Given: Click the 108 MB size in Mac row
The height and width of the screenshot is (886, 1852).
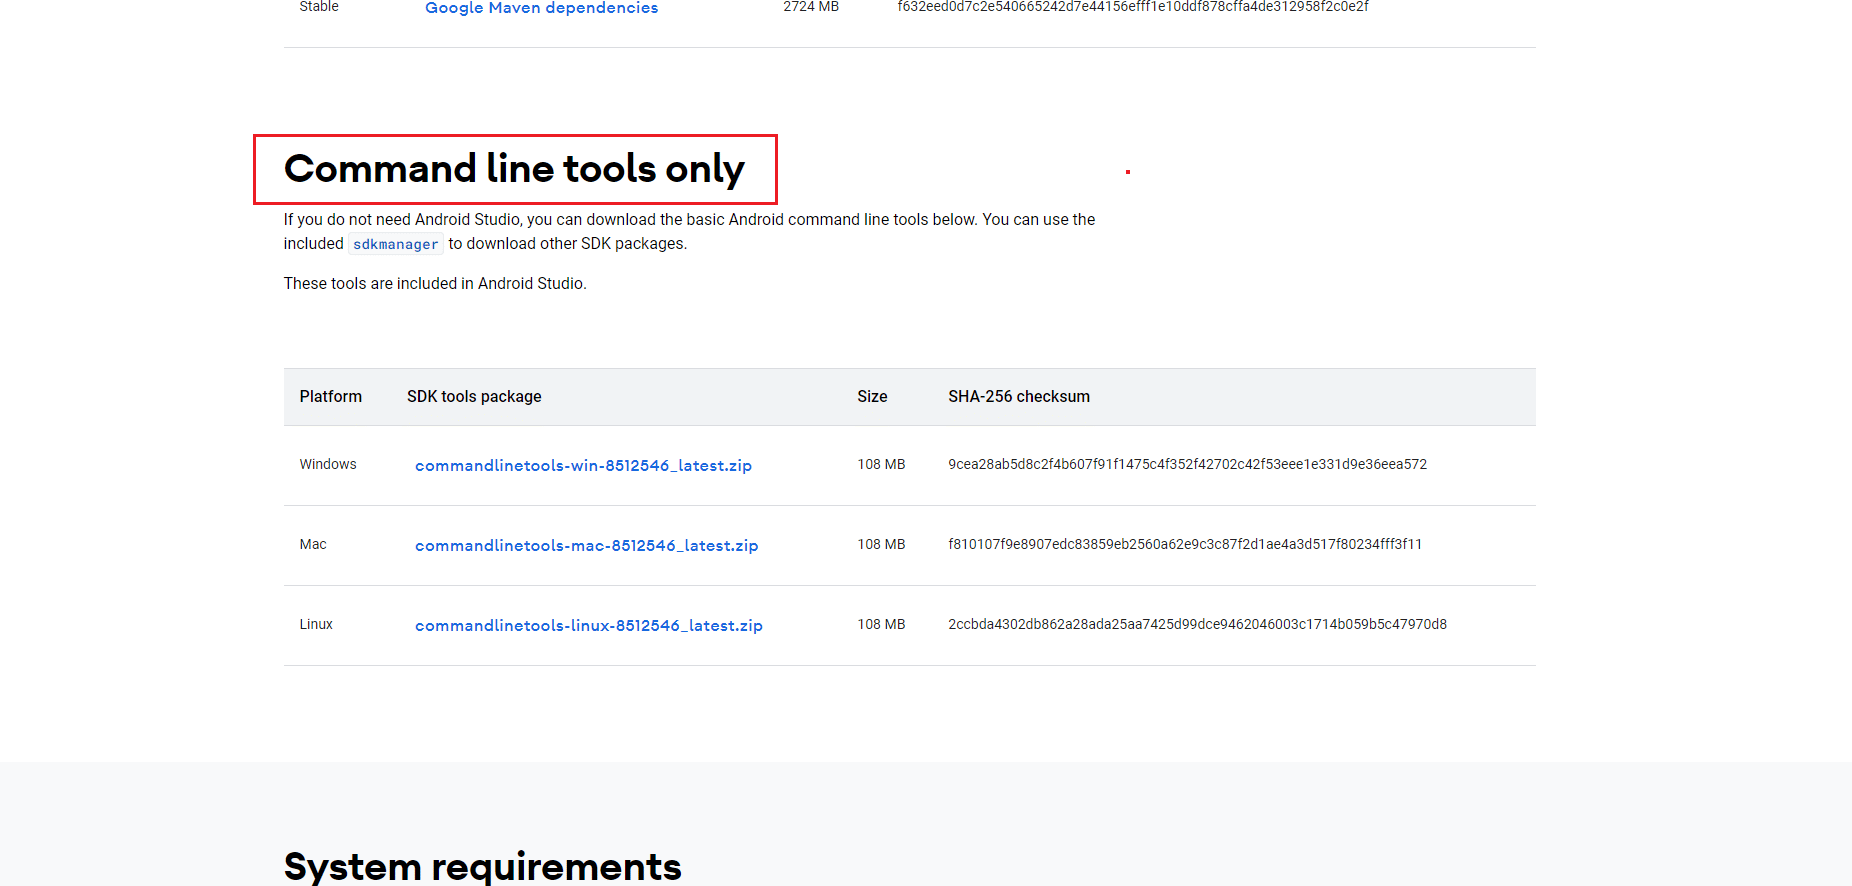Looking at the screenshot, I should (x=881, y=544).
